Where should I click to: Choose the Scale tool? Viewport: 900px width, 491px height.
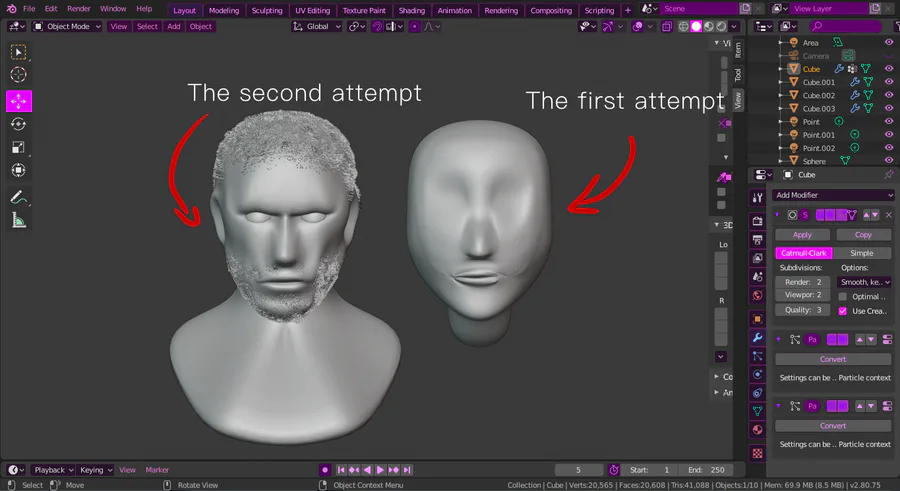tap(18, 148)
